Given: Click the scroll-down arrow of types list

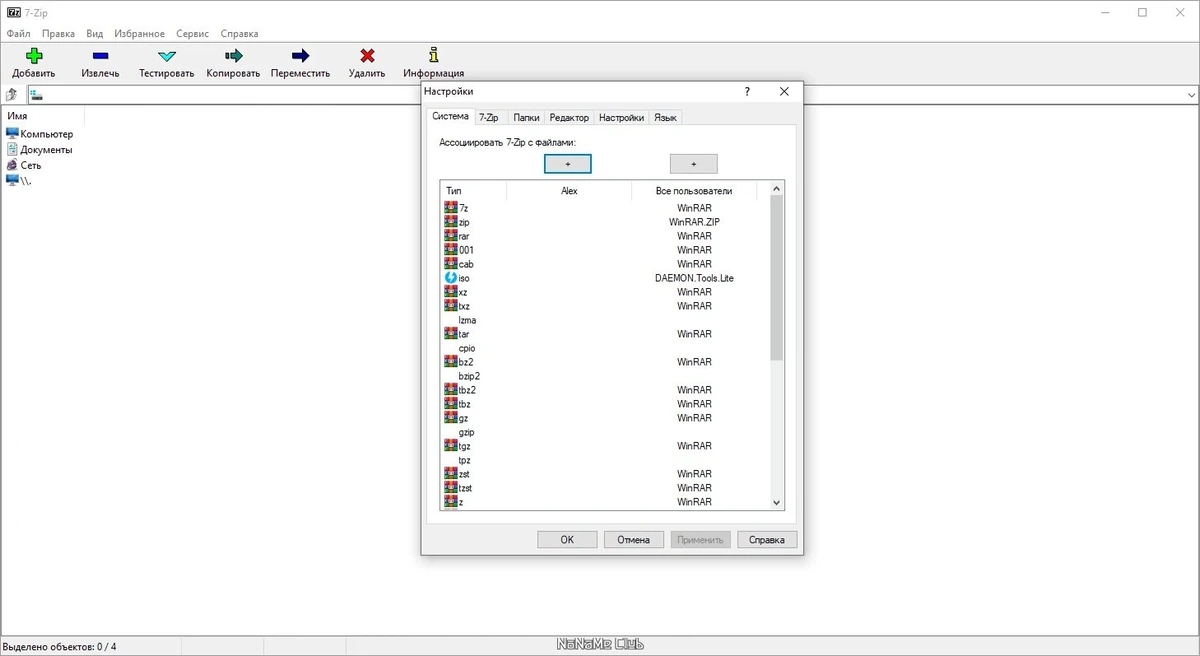Looking at the screenshot, I should (x=777, y=503).
